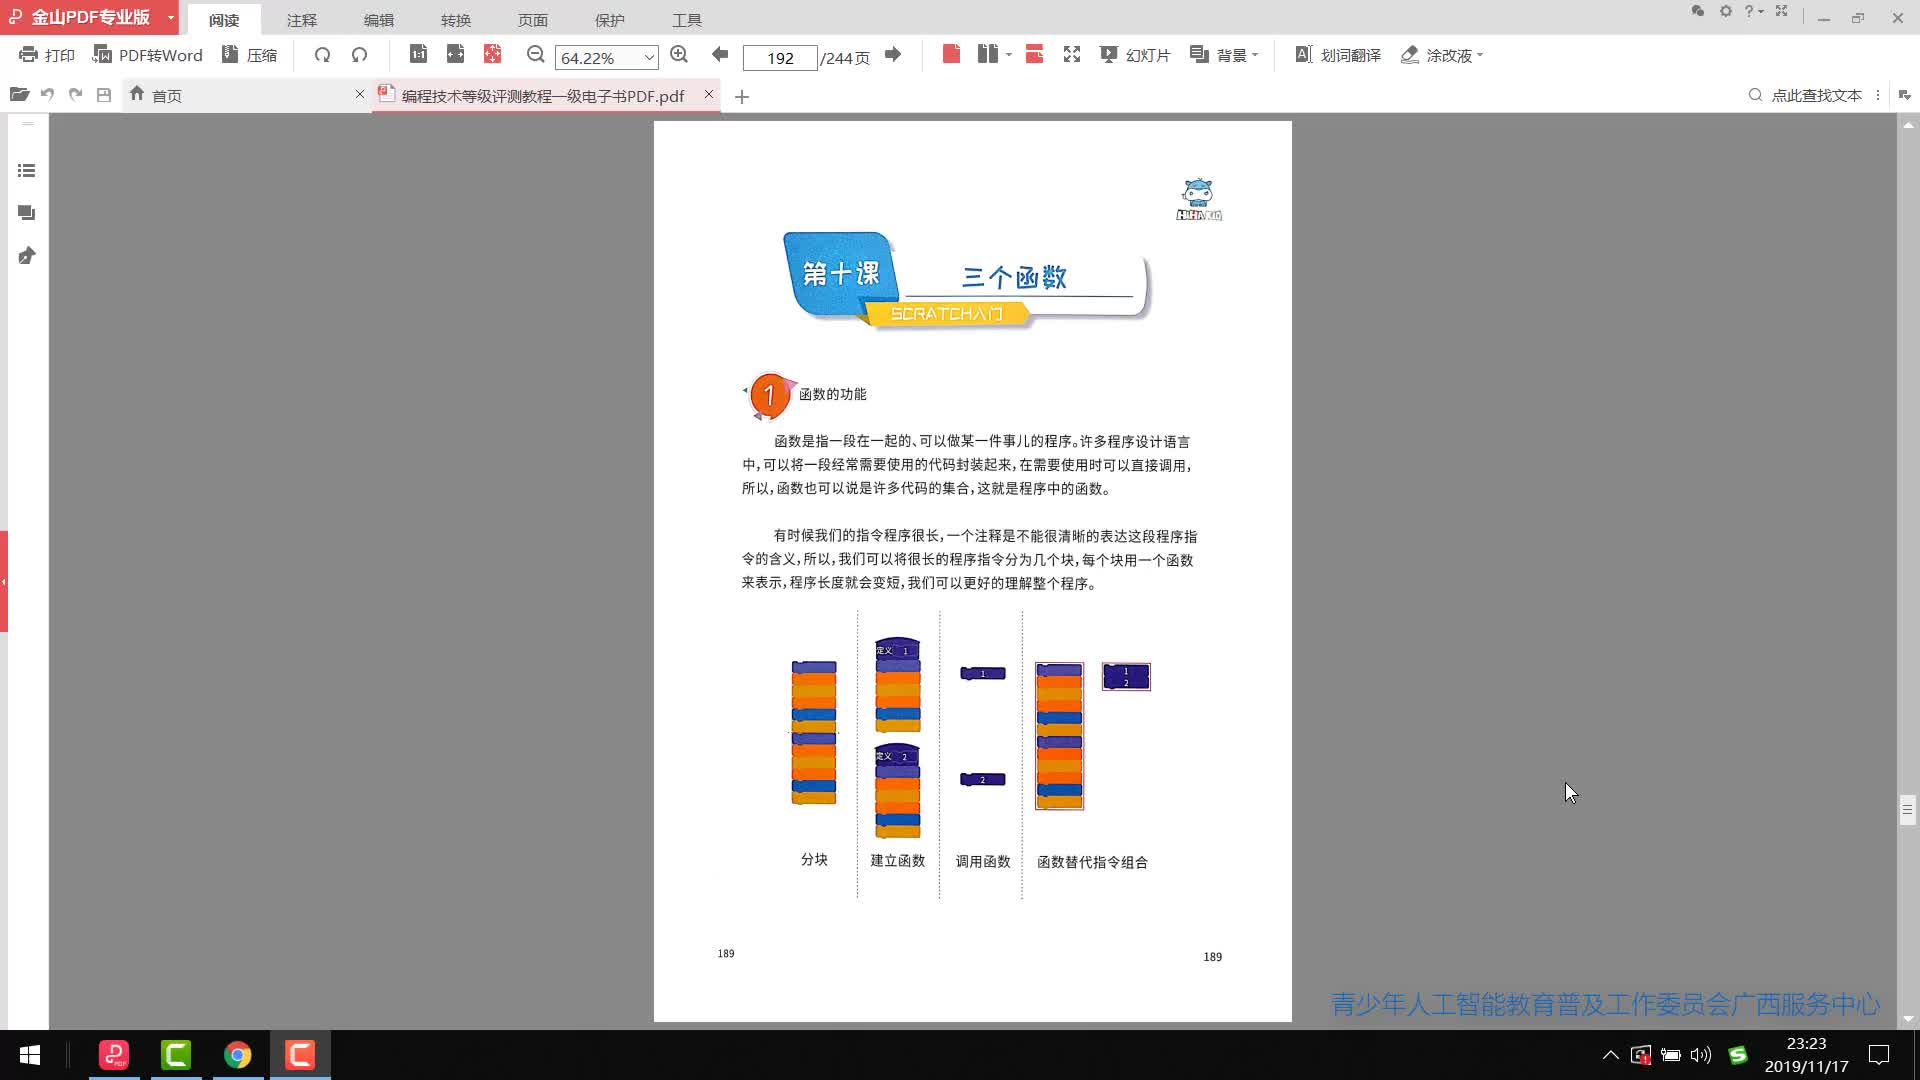
Task: Select actual size 1:1 view icon
Action: coord(418,55)
